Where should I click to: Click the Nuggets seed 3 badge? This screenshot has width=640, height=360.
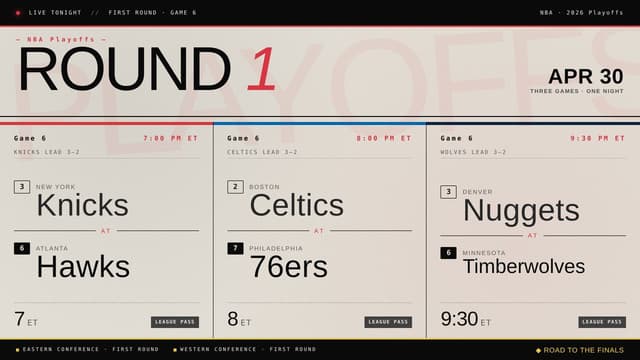pos(449,192)
